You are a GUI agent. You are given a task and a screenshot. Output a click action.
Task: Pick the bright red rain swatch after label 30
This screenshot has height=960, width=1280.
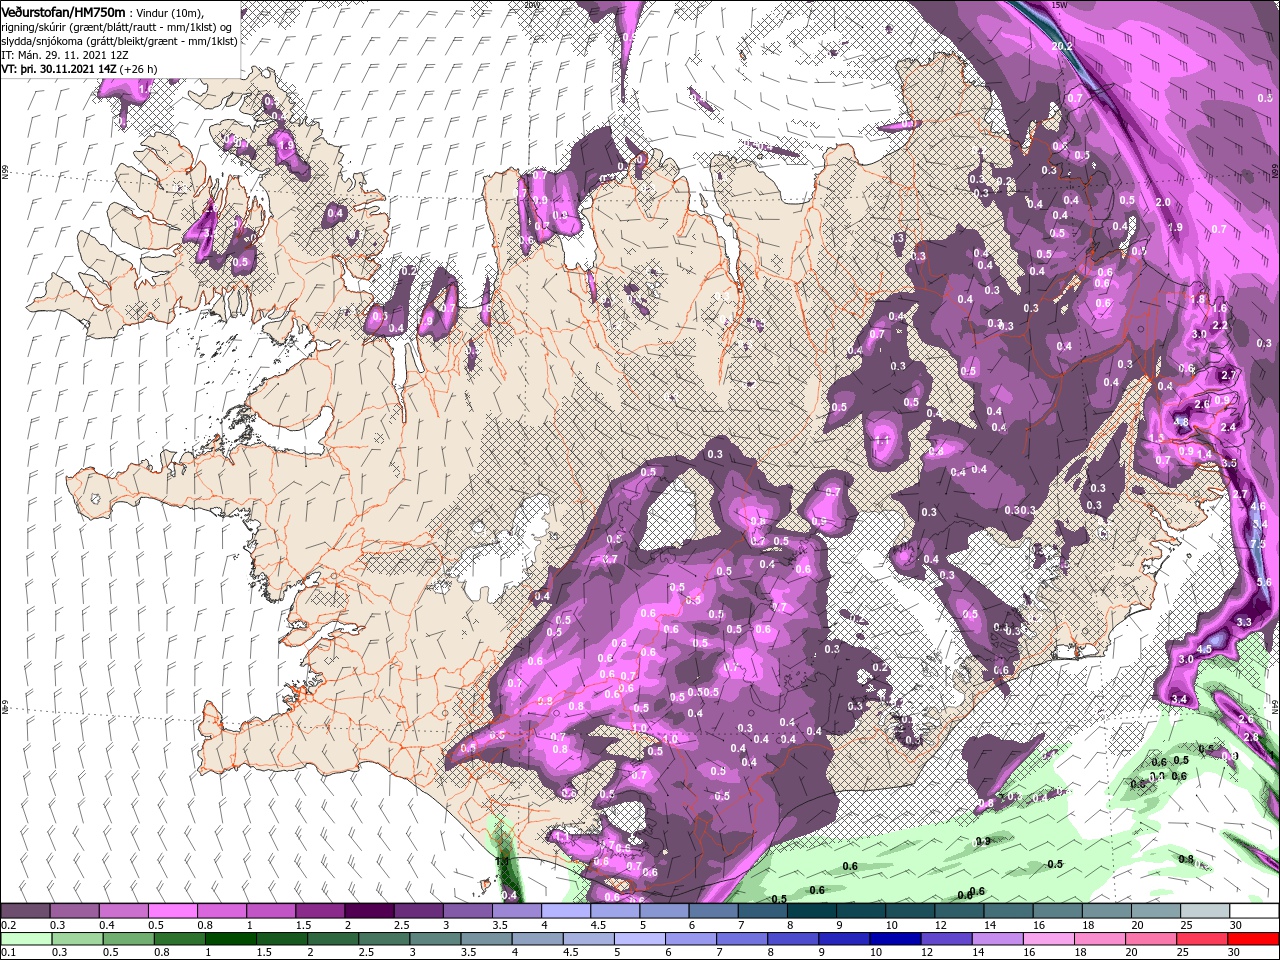click(1255, 938)
